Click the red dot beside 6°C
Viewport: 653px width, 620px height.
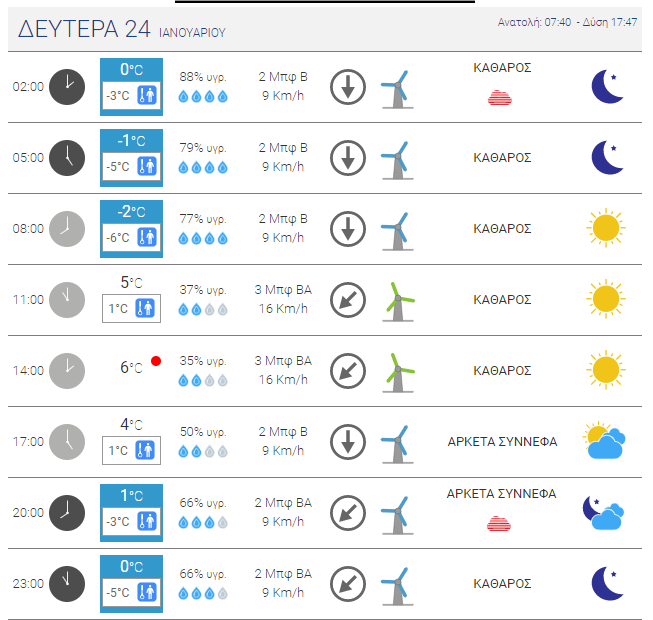click(x=156, y=361)
